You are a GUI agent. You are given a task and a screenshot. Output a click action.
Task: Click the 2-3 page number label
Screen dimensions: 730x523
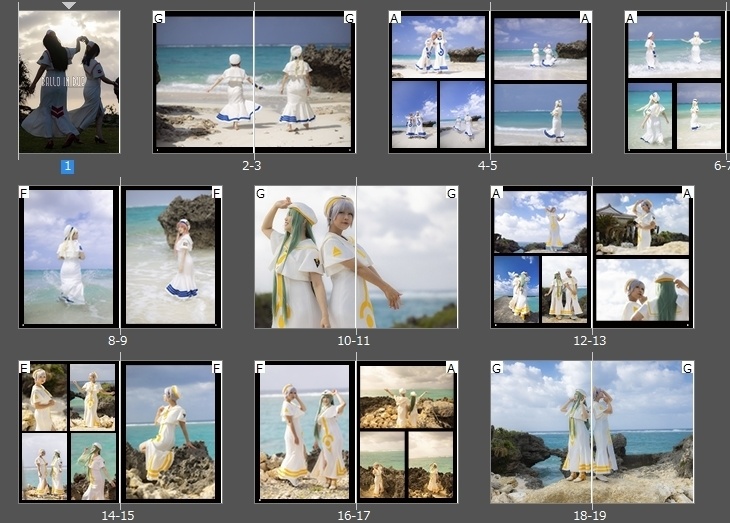pyautogui.click(x=251, y=166)
